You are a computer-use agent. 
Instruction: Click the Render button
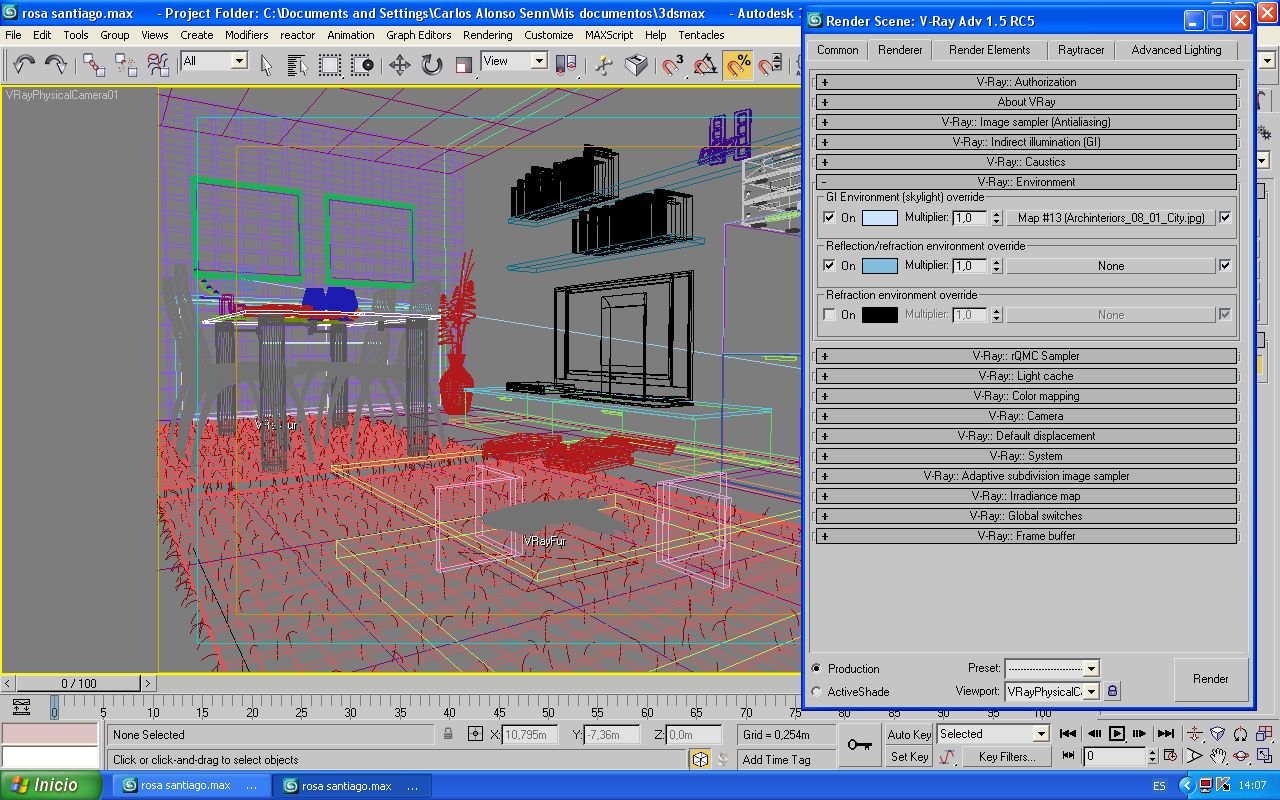point(1210,679)
